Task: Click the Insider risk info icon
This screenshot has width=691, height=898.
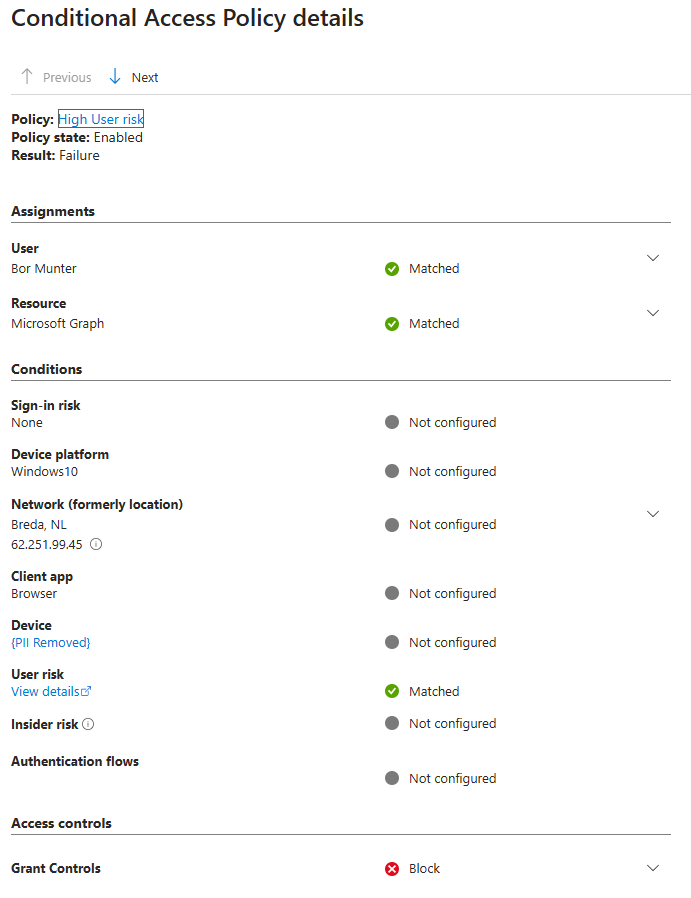Action: tap(88, 724)
